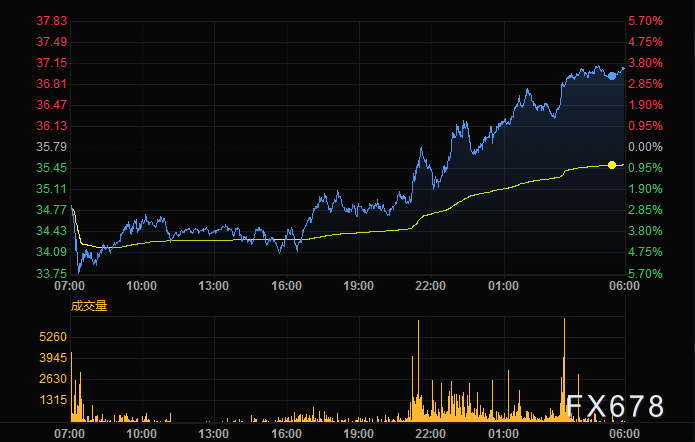Select the 35.45 price axis label
This screenshot has height=442, width=695.
[51, 168]
